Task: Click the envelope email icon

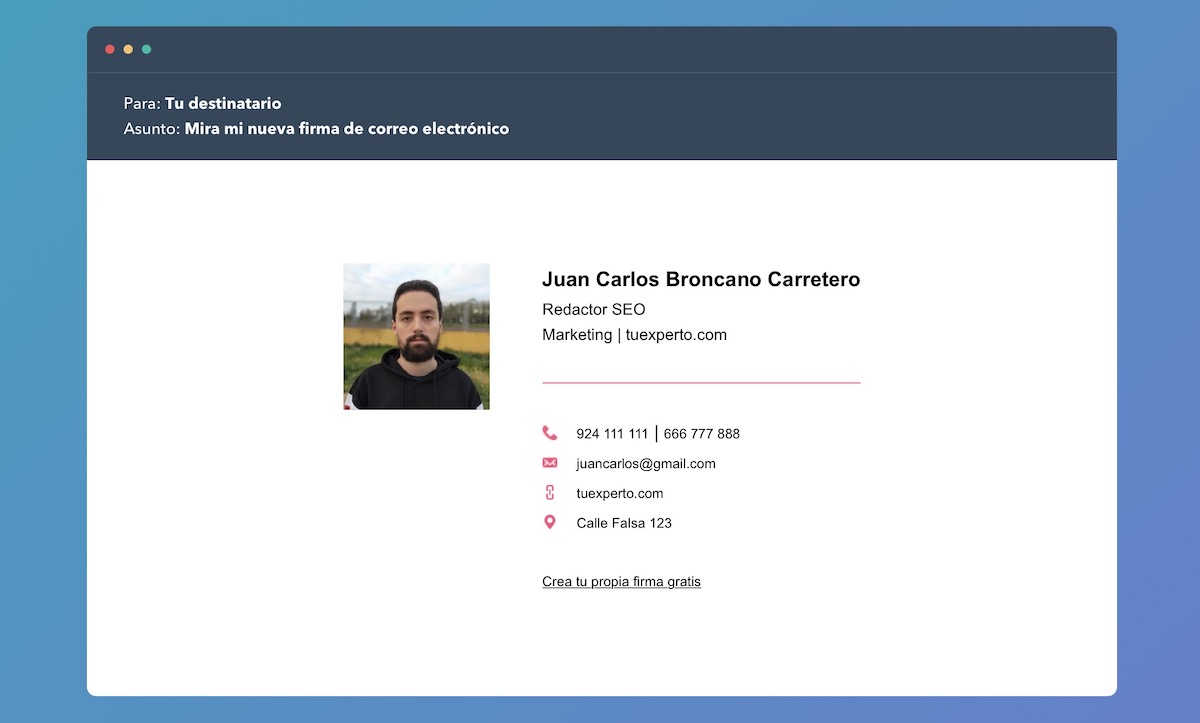Action: [x=550, y=462]
